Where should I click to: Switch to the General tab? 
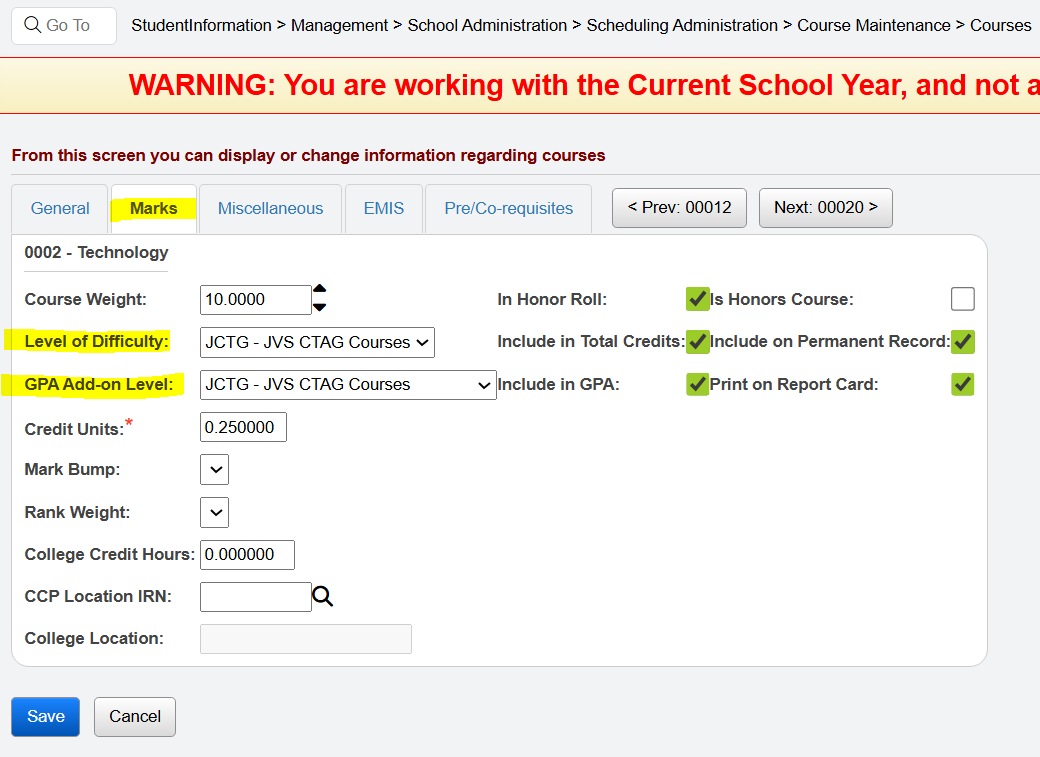coord(60,208)
